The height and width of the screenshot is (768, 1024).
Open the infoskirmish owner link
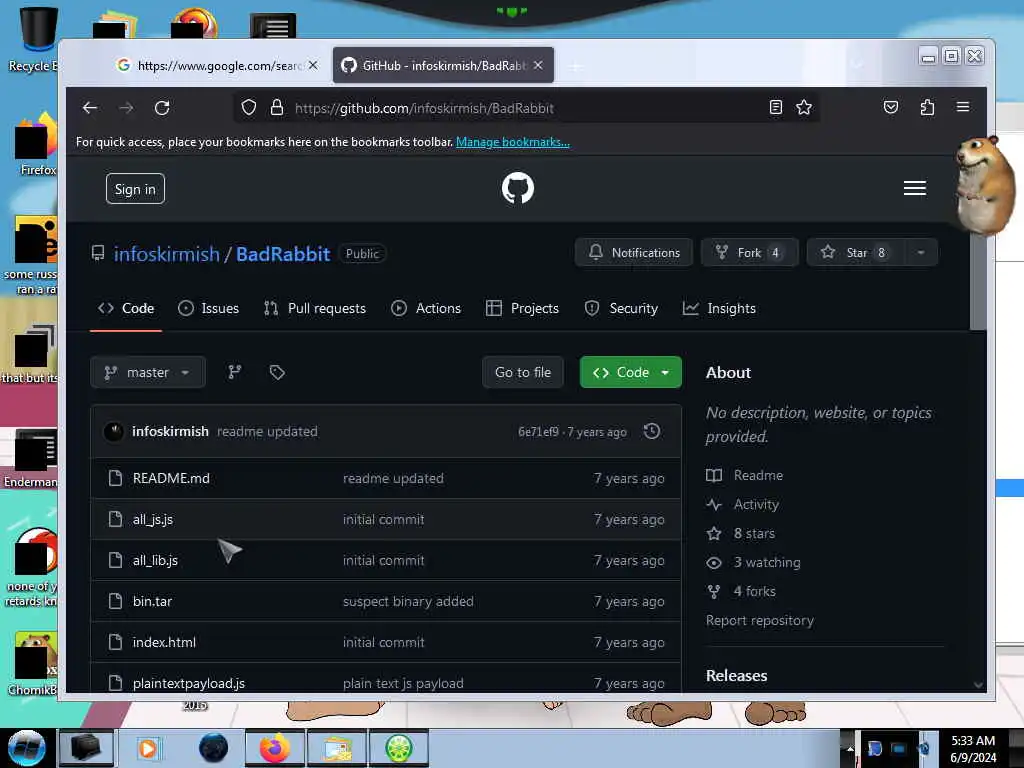click(167, 254)
